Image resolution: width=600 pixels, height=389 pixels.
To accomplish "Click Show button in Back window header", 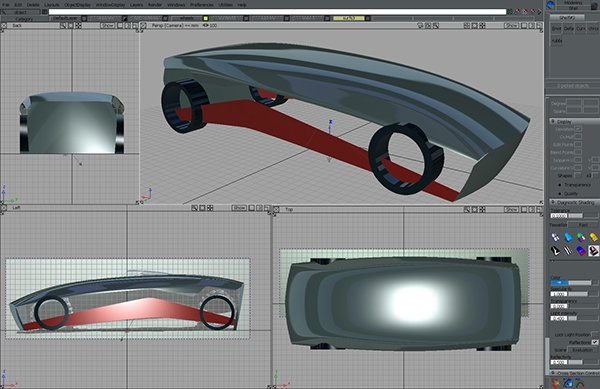I will pyautogui.click(x=108, y=25).
